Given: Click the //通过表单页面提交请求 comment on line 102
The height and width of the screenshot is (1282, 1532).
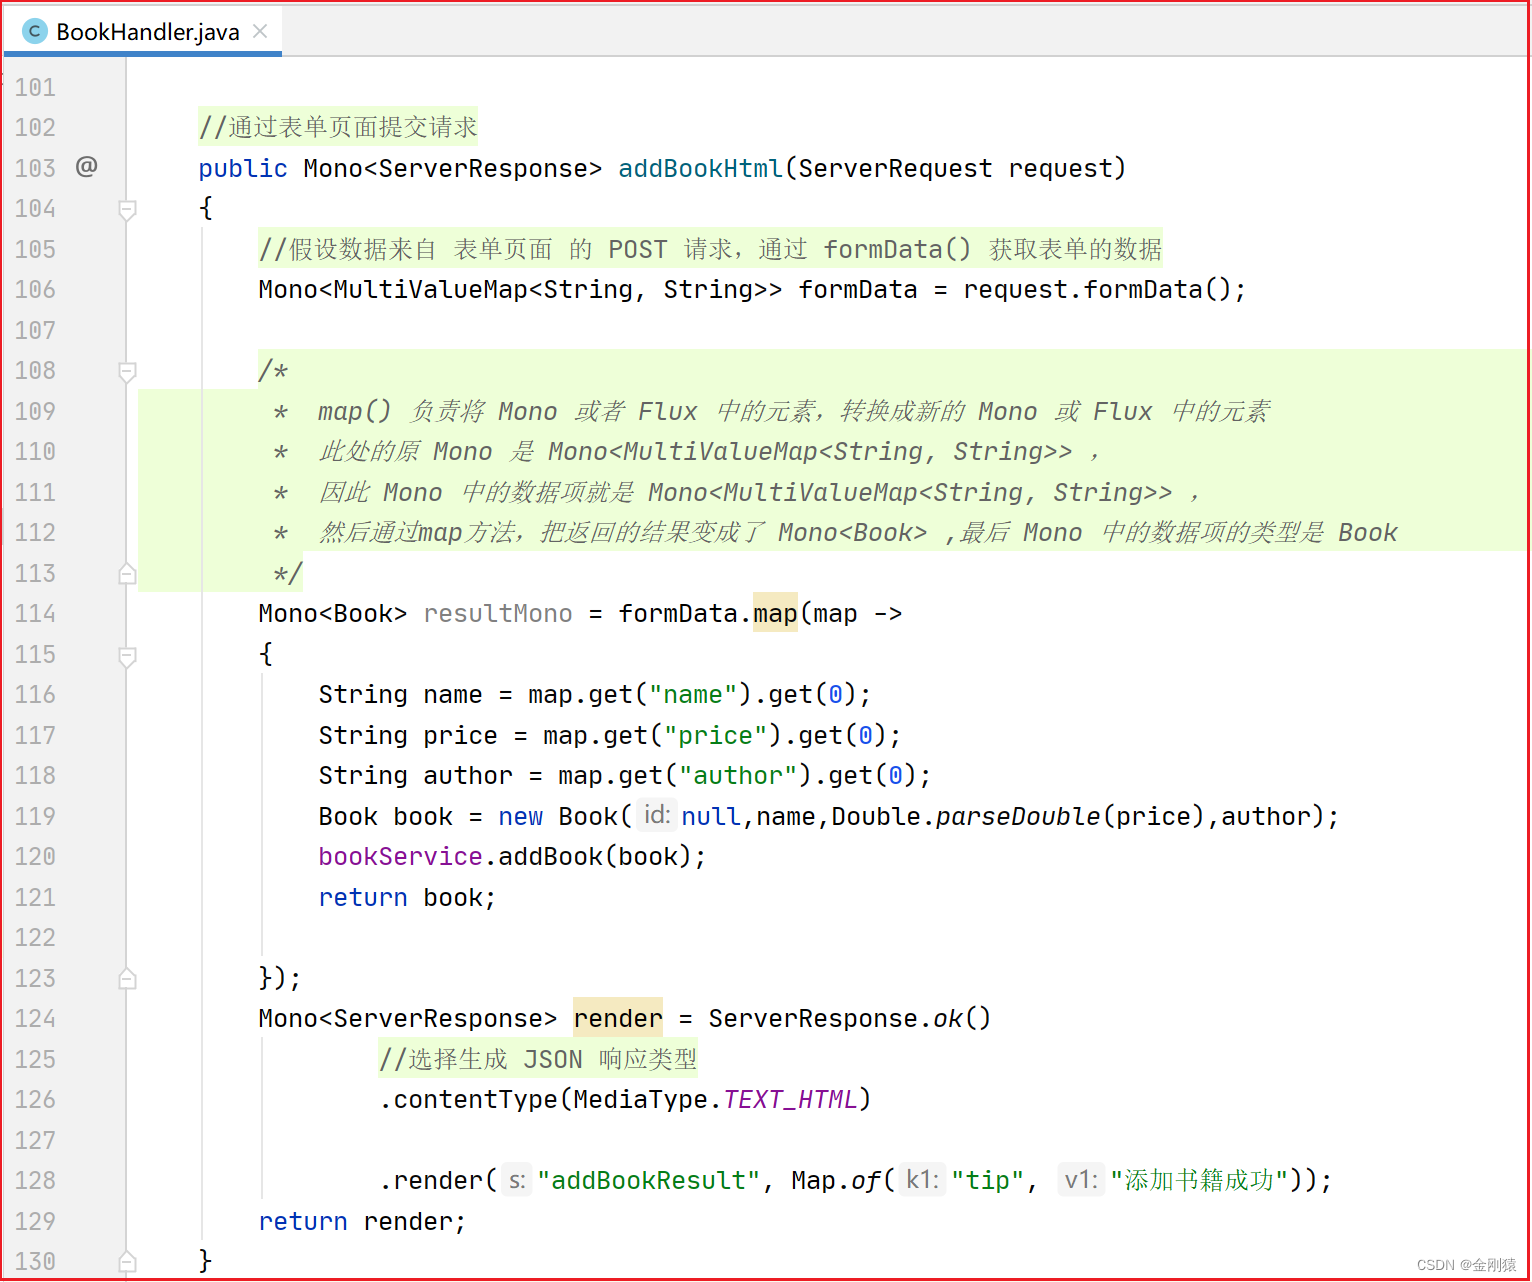Looking at the screenshot, I should 338,127.
